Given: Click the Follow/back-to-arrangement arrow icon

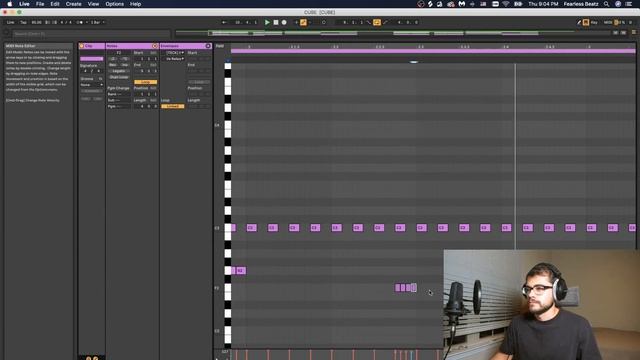Looking at the screenshot, I should tap(224, 22).
